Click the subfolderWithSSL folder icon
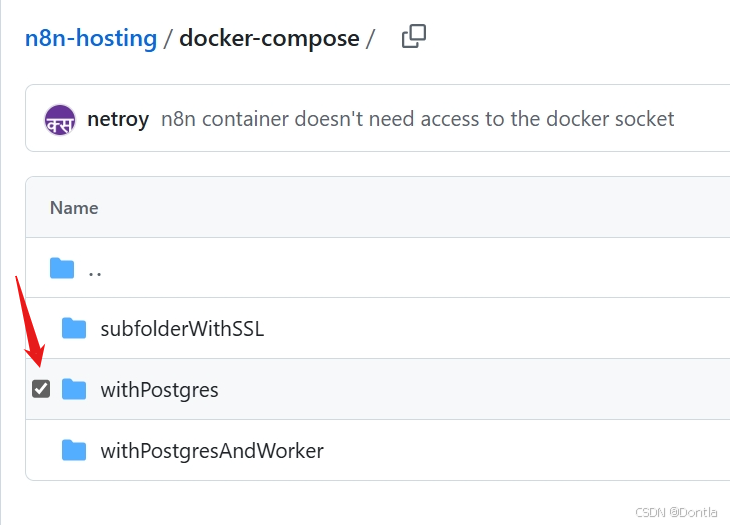730x525 pixels. click(x=74, y=329)
